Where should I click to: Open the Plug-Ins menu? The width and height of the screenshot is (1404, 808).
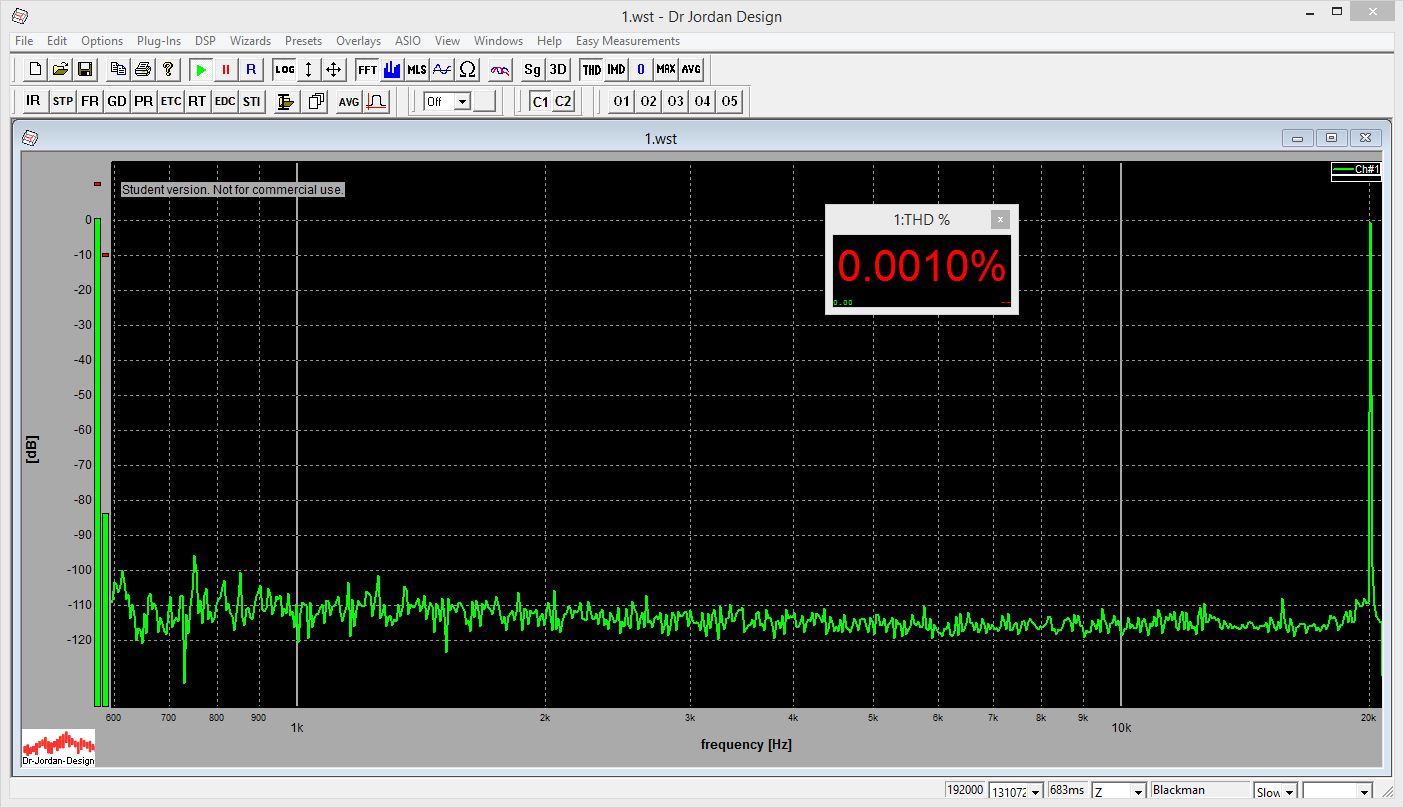pos(159,41)
